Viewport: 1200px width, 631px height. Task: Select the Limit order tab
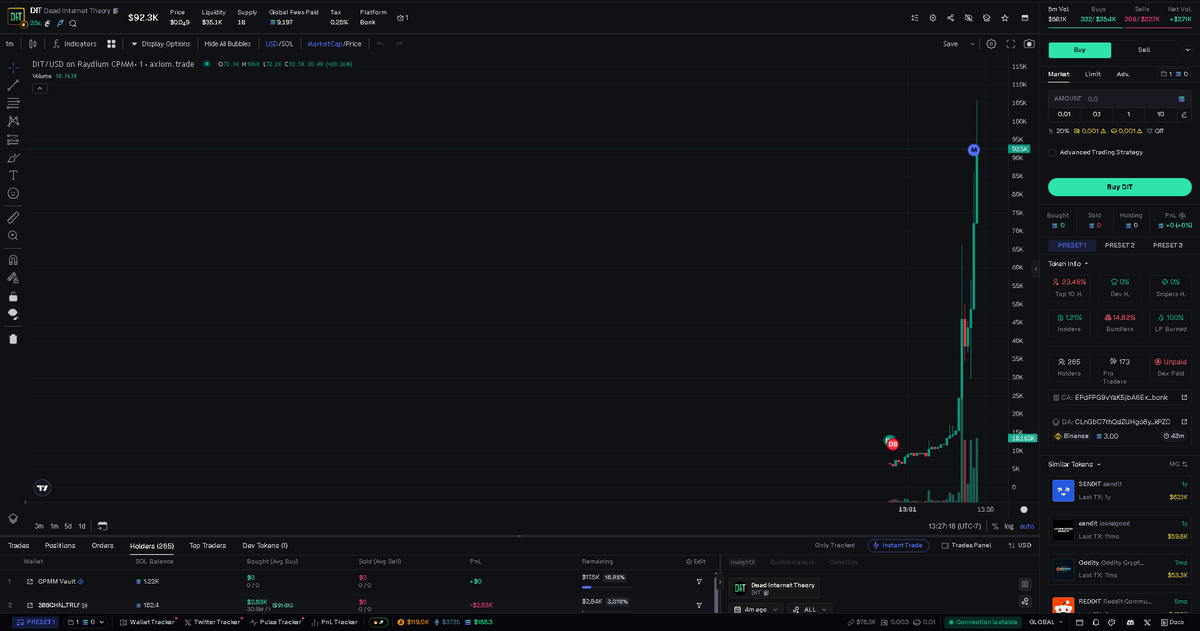[1093, 74]
